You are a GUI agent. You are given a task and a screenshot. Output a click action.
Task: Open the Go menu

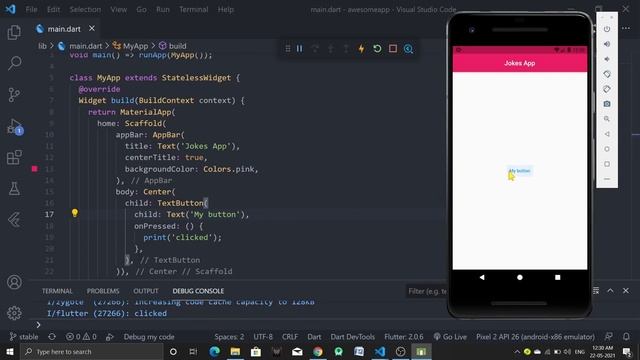pyautogui.click(x=141, y=9)
